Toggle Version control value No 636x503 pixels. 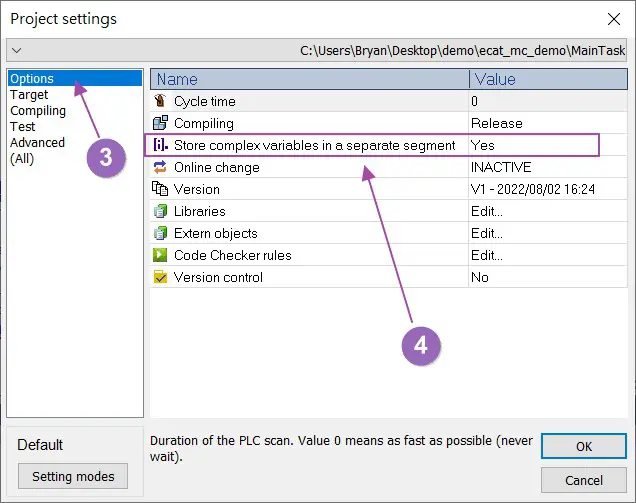pos(479,277)
